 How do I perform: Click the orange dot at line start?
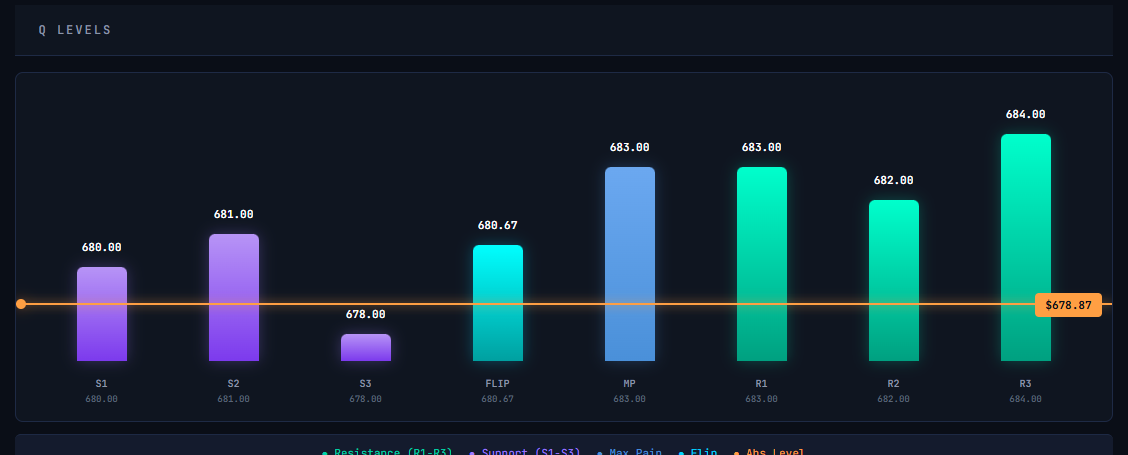tap(21, 304)
